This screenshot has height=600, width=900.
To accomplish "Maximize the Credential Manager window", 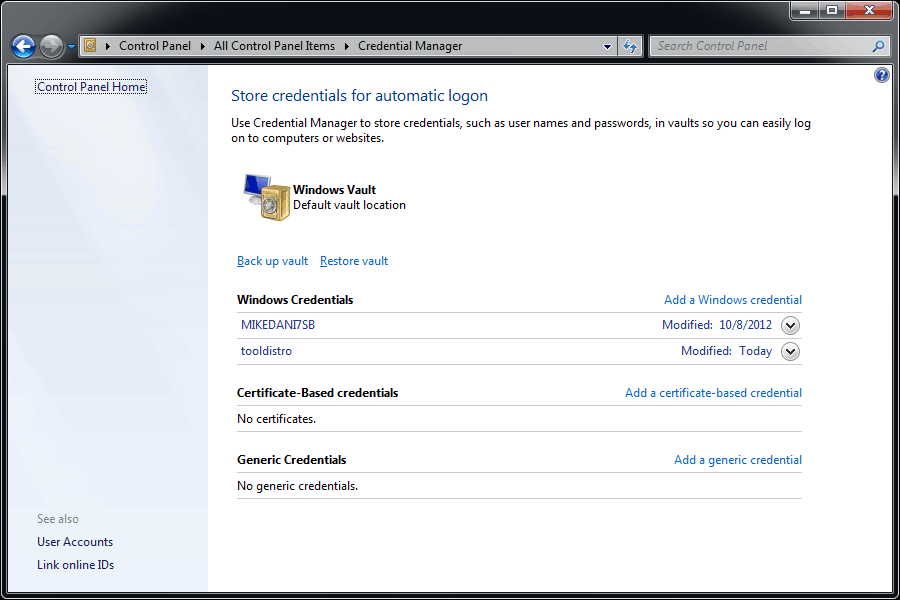I will (x=832, y=10).
